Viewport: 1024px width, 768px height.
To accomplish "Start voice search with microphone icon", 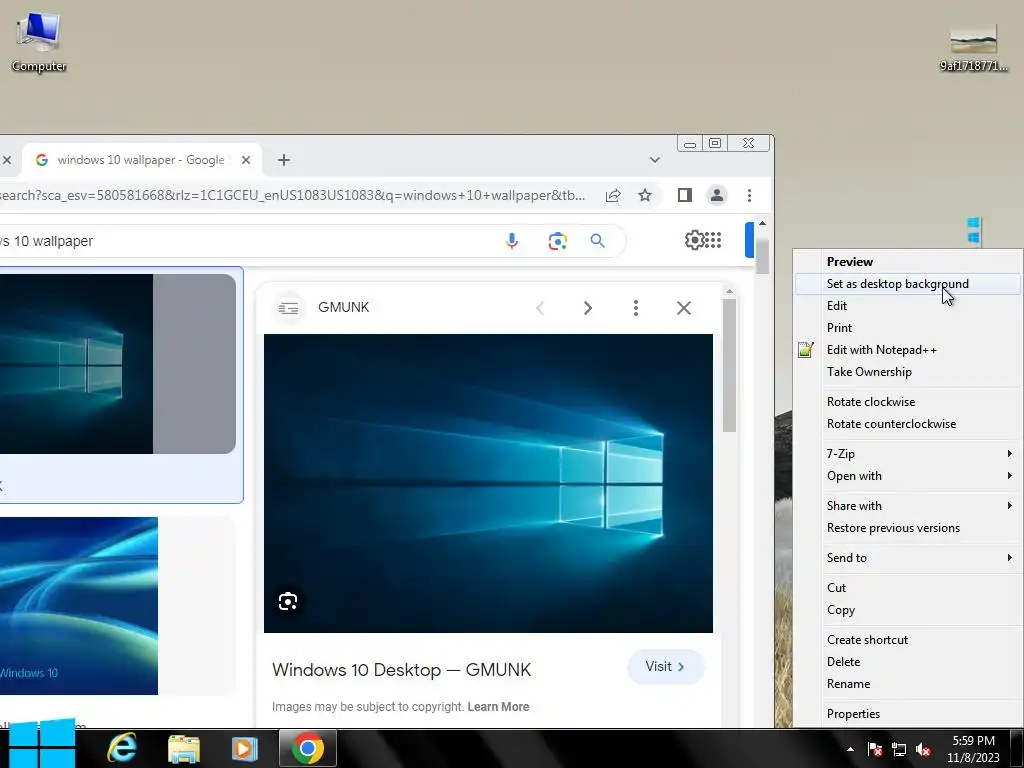I will coord(512,241).
